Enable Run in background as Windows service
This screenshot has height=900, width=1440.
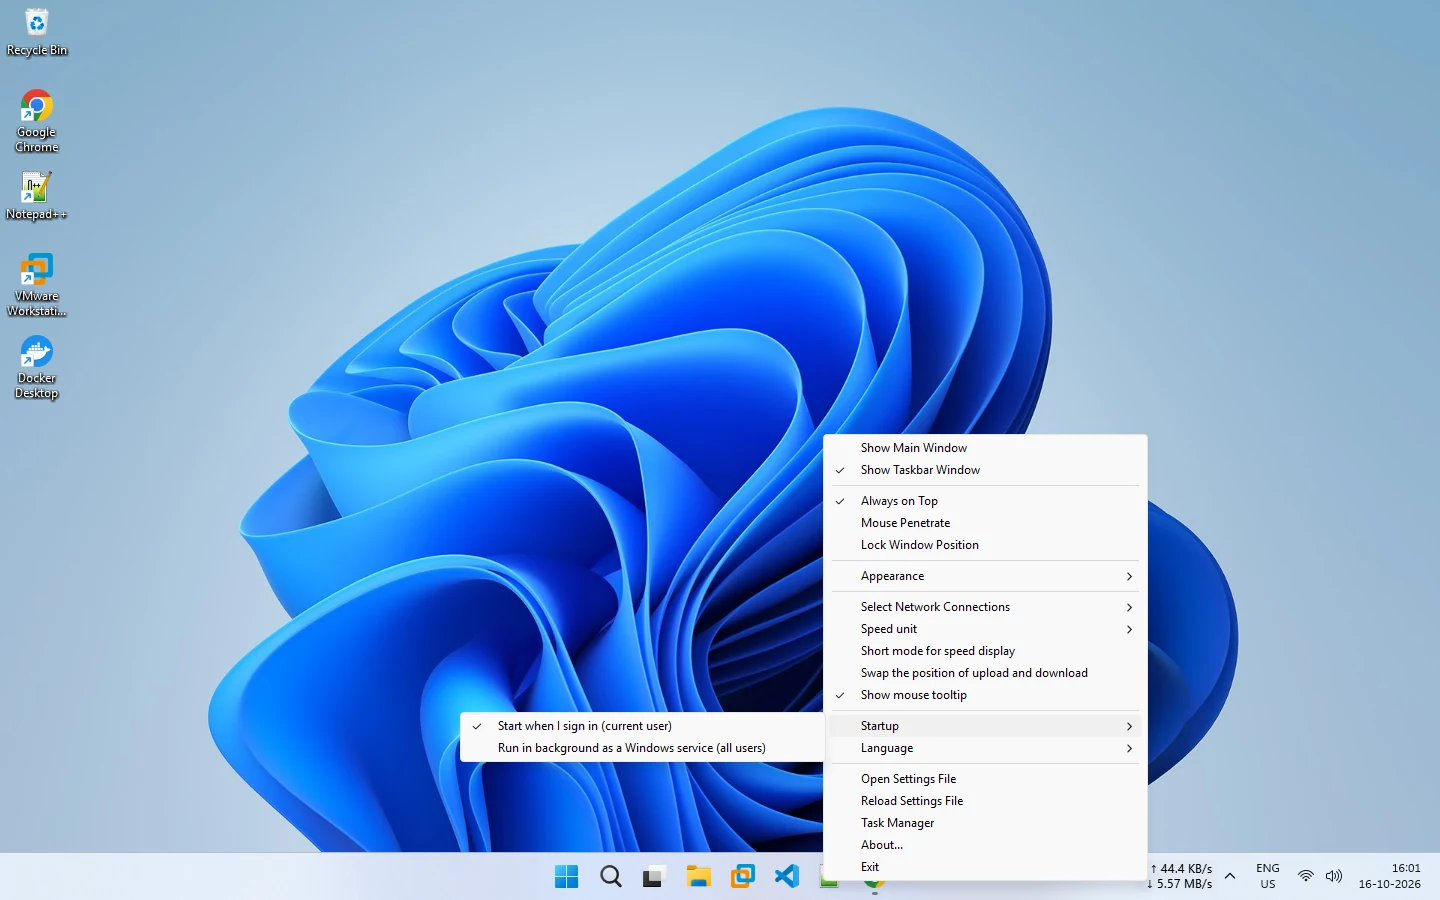click(x=641, y=748)
